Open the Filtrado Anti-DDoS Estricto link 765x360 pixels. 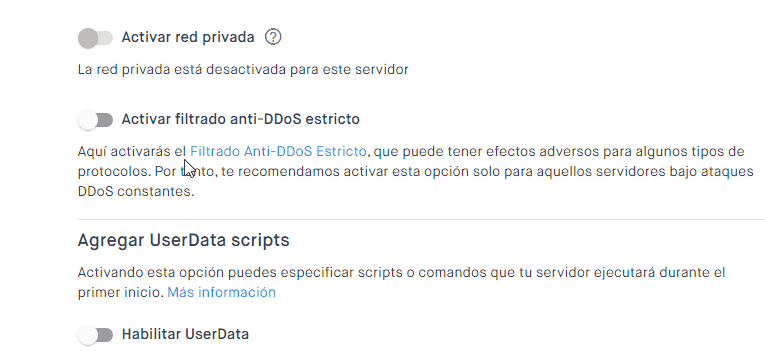(x=278, y=152)
